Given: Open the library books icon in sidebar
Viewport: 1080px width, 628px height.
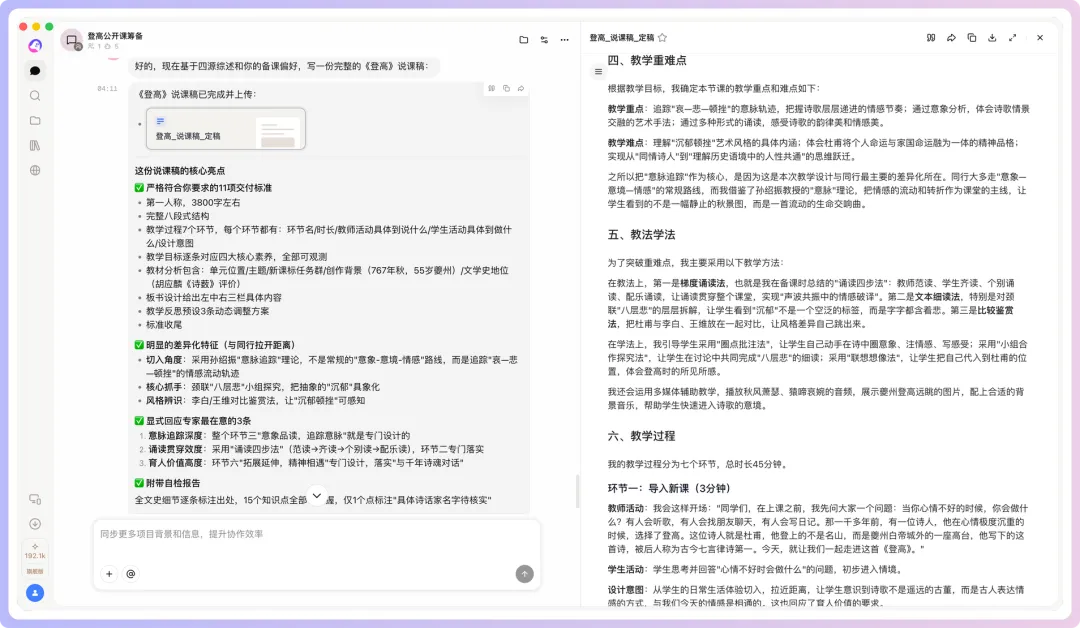Looking at the screenshot, I should [x=35, y=145].
